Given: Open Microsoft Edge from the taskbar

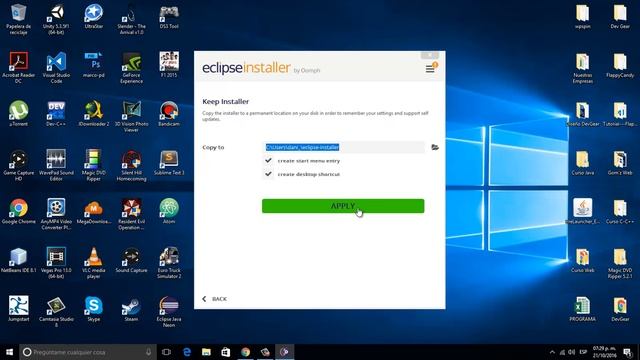Looking at the screenshot, I should [187, 352].
